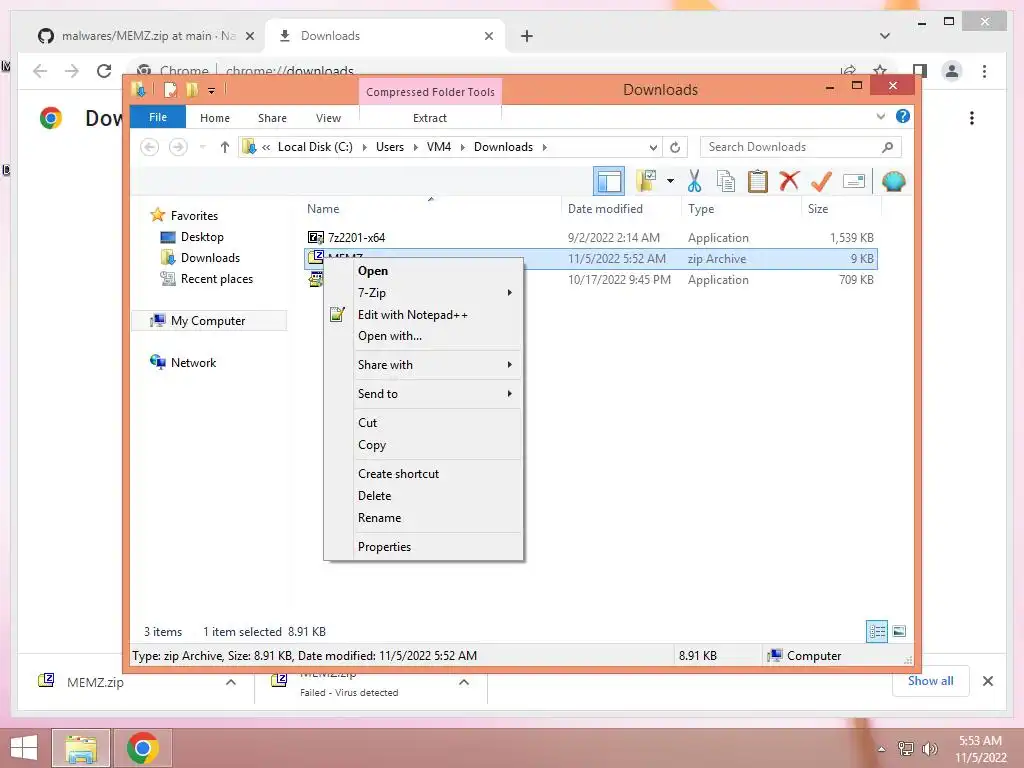Click the search magnifier in Search Downloads

(x=888, y=147)
